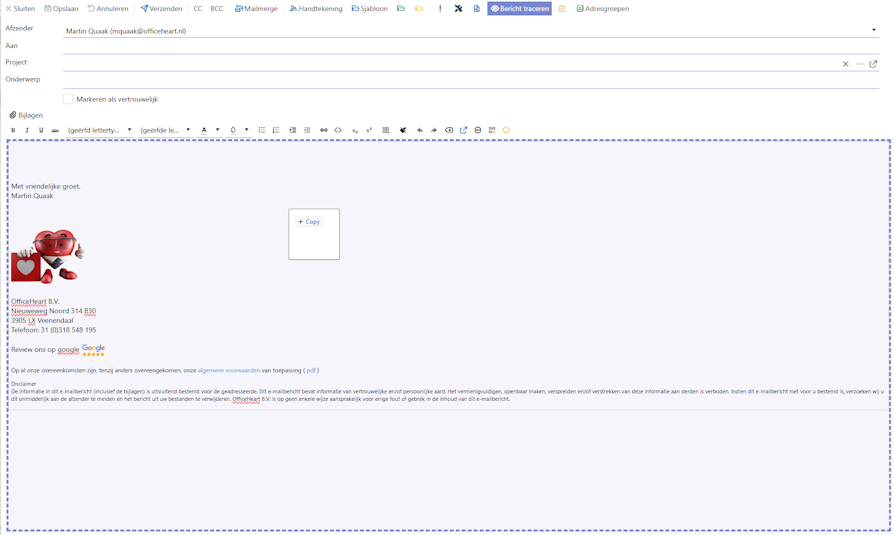Open the Handtekening menu
The image size is (894, 535).
[316, 9]
